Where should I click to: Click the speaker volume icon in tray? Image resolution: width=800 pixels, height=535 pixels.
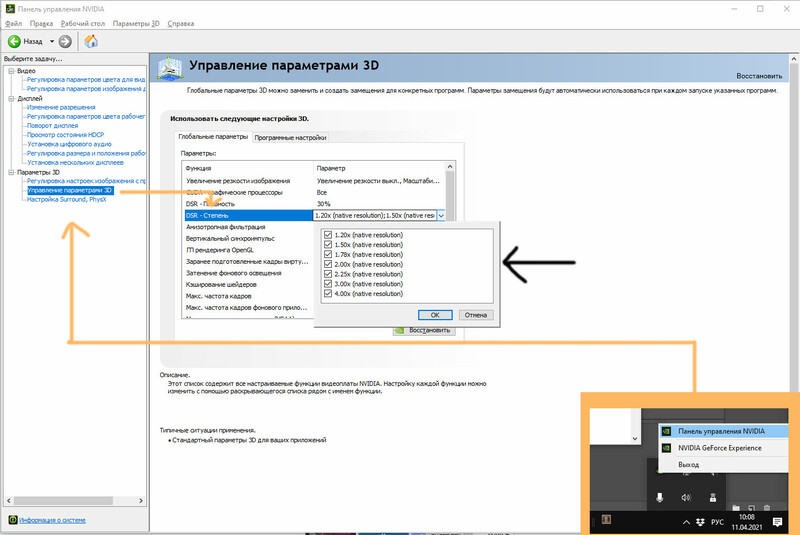tap(686, 496)
